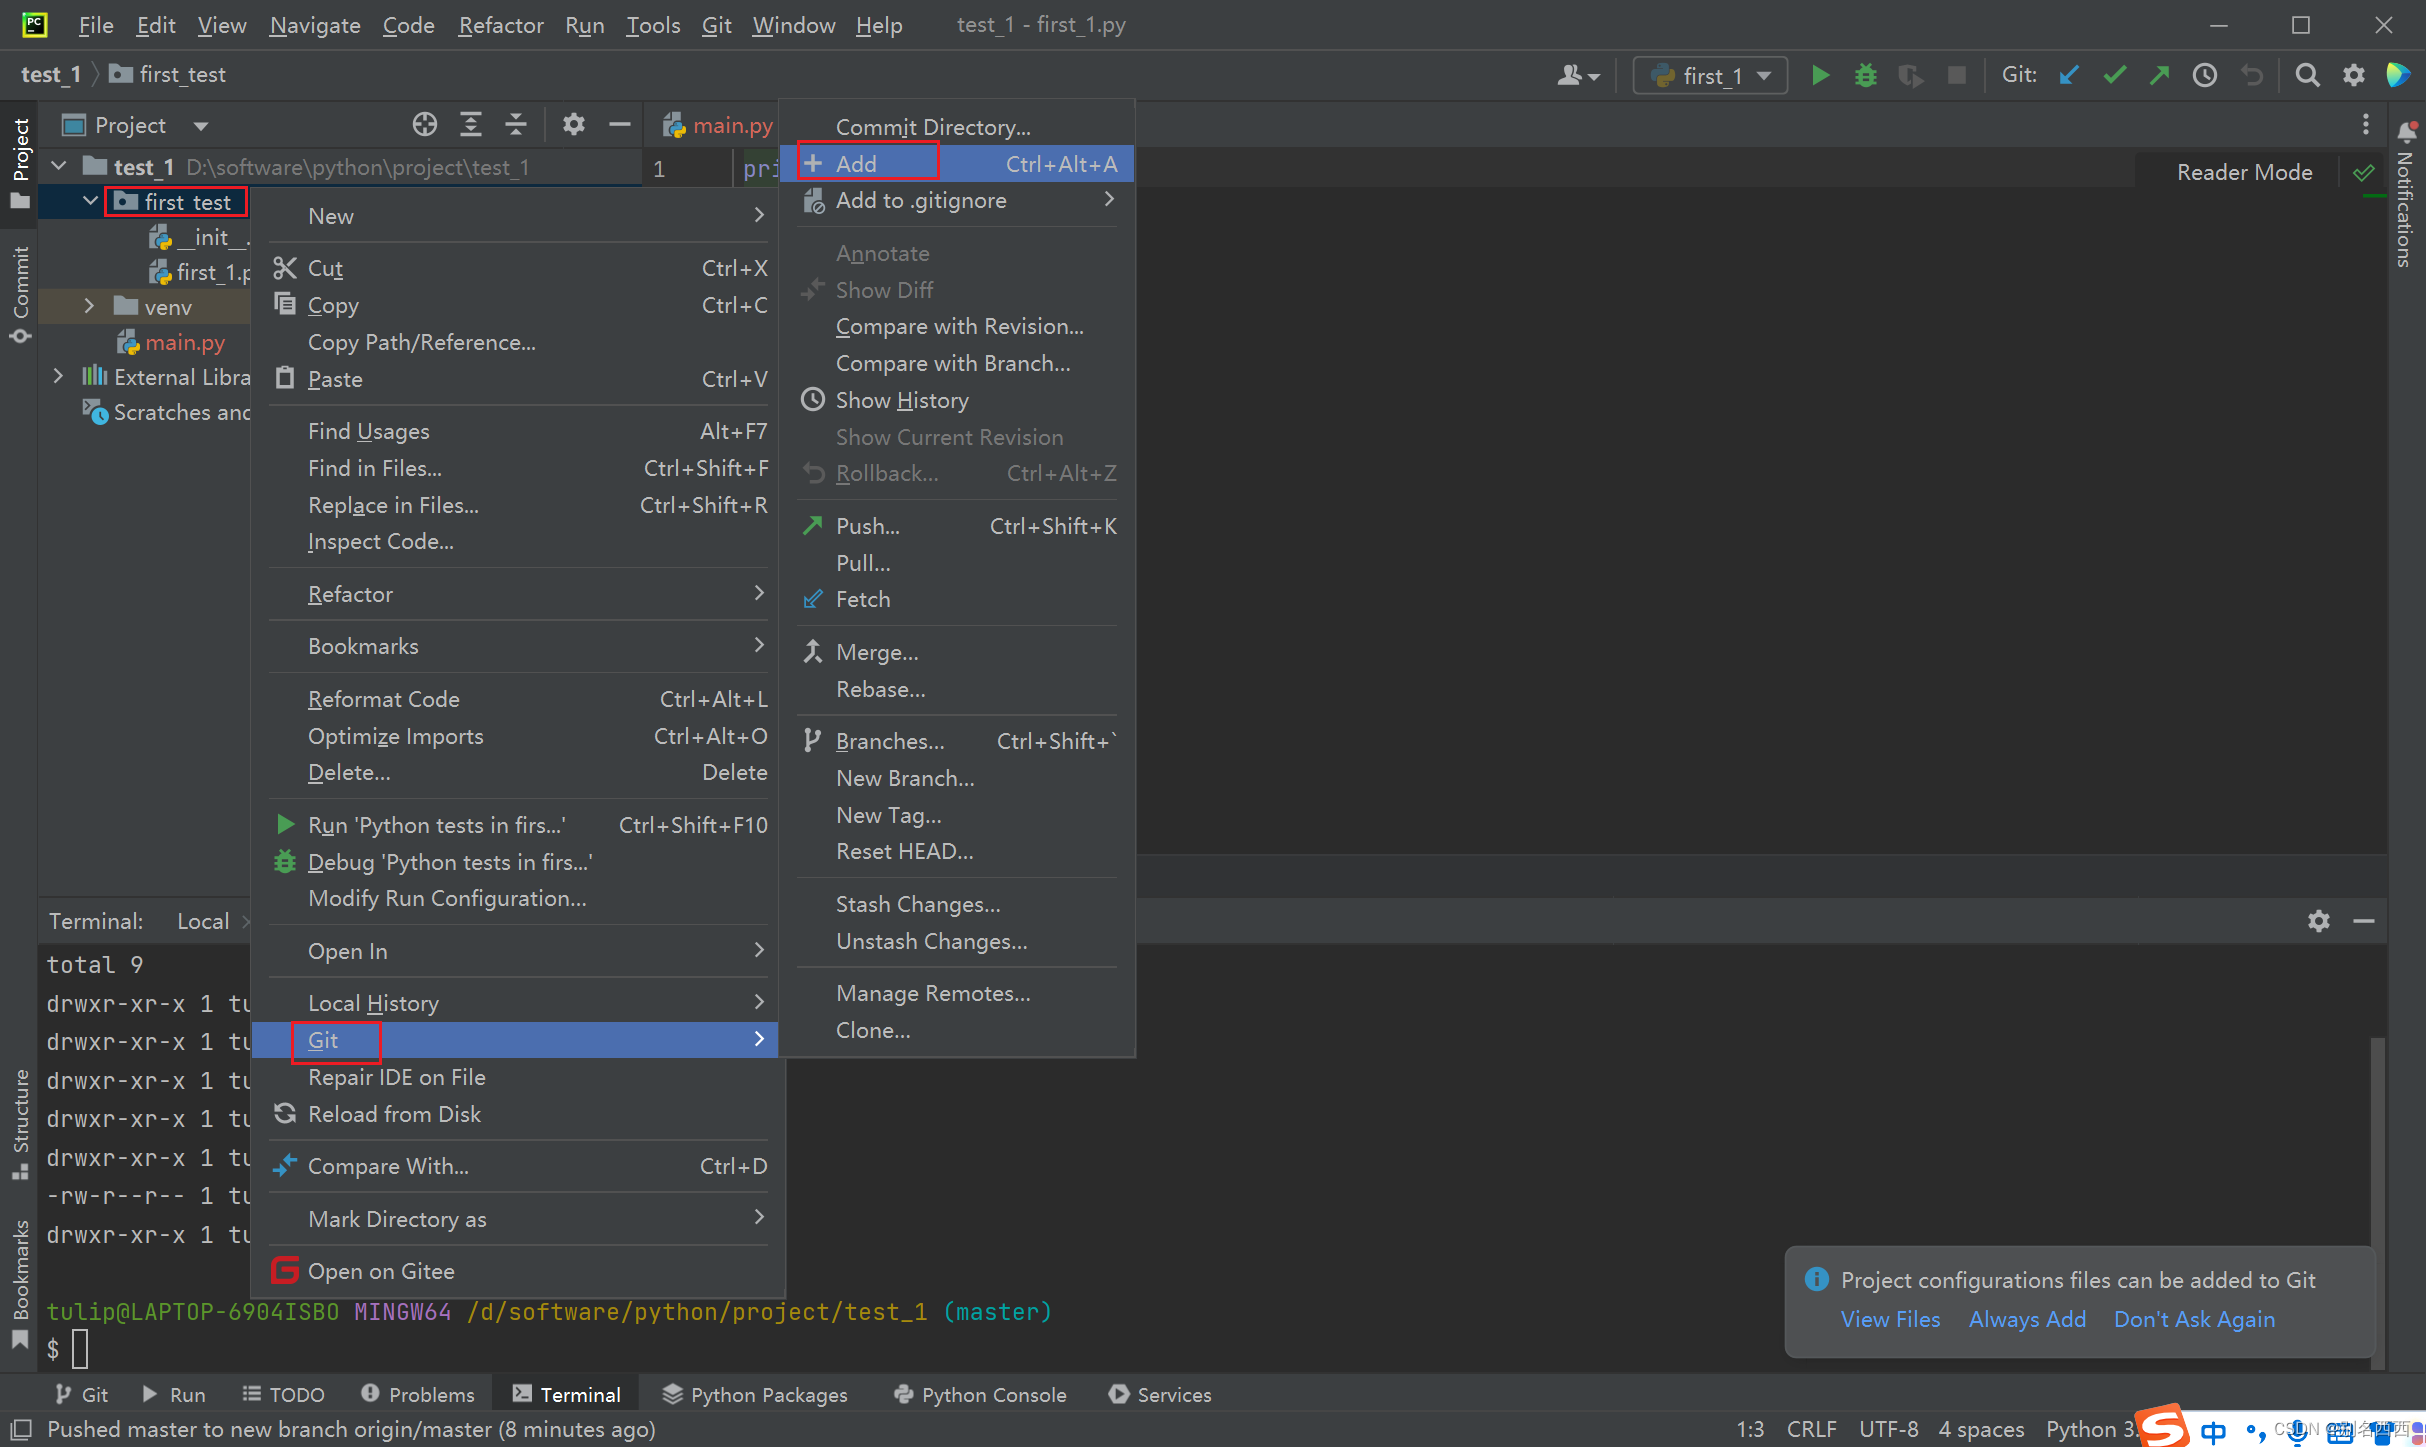
Task: Choose Branches... from the Git submenu
Action: [889, 742]
